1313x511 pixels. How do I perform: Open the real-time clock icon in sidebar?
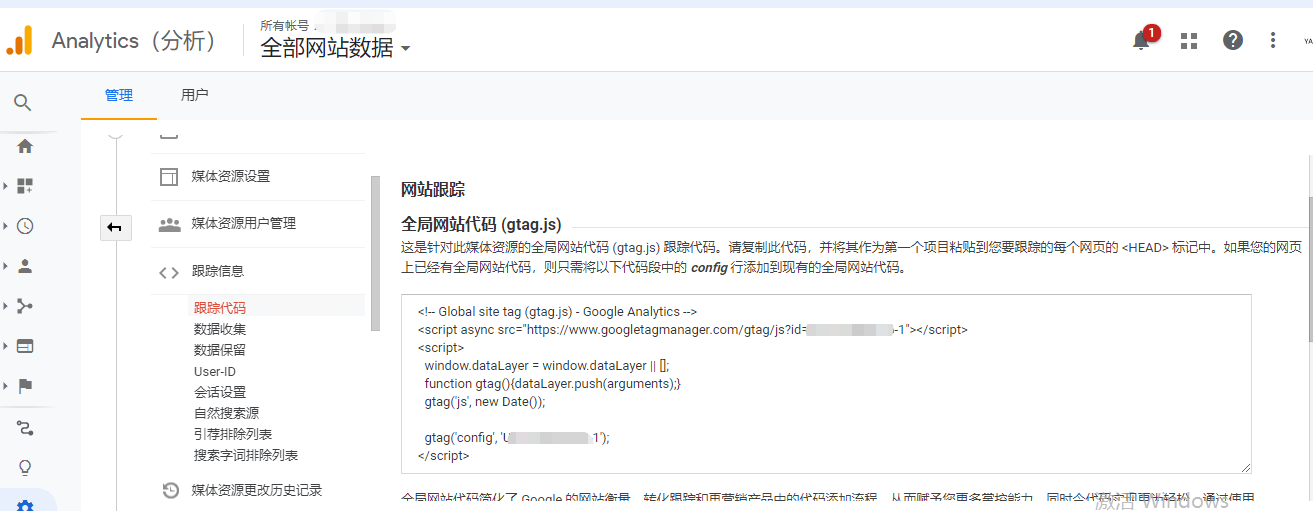coord(25,226)
